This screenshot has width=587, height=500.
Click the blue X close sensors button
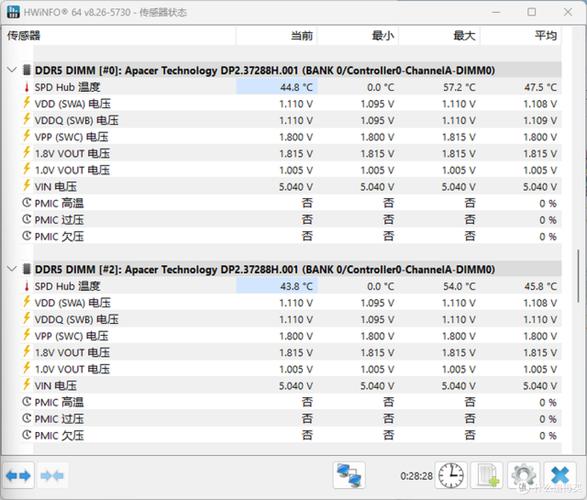pos(560,475)
